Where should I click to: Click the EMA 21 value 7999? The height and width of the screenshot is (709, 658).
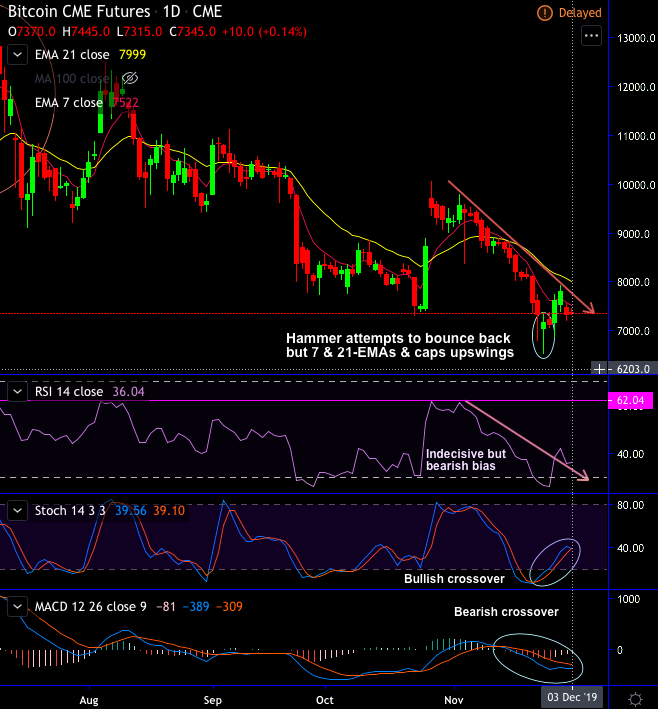(133, 55)
